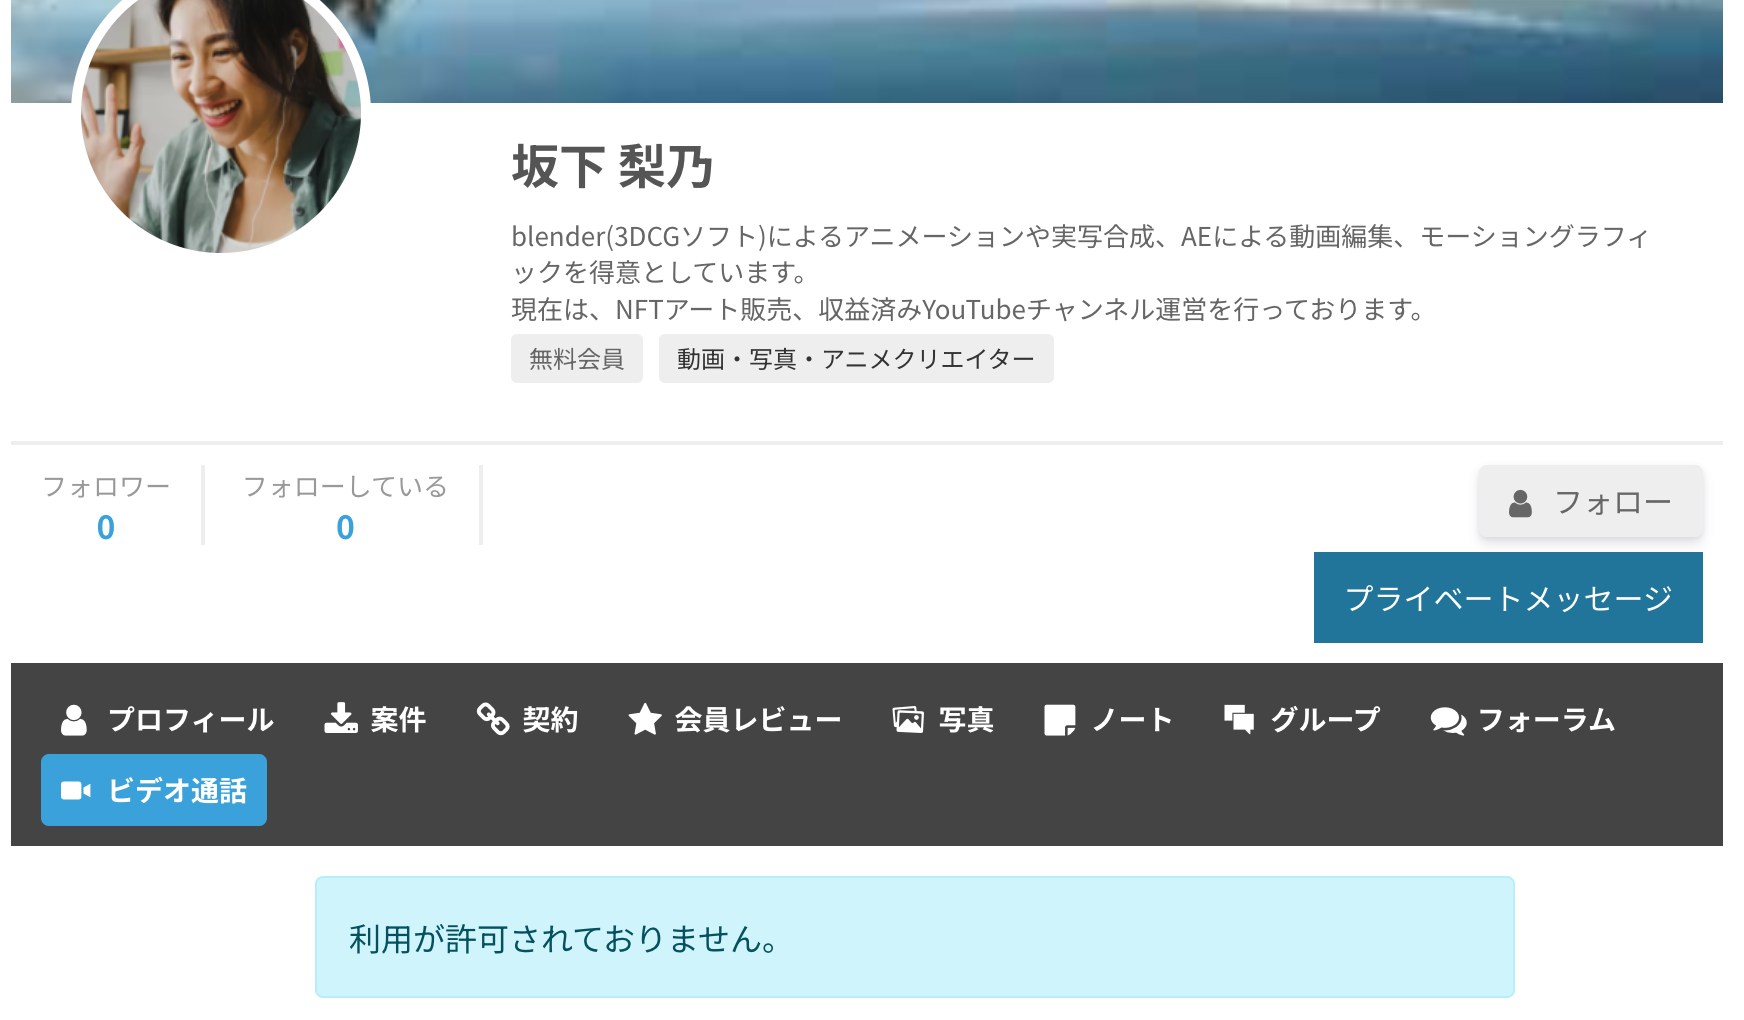Start a ビデオ通話 video call
Image resolution: width=1744 pixels, height=1020 pixels.
click(154, 790)
